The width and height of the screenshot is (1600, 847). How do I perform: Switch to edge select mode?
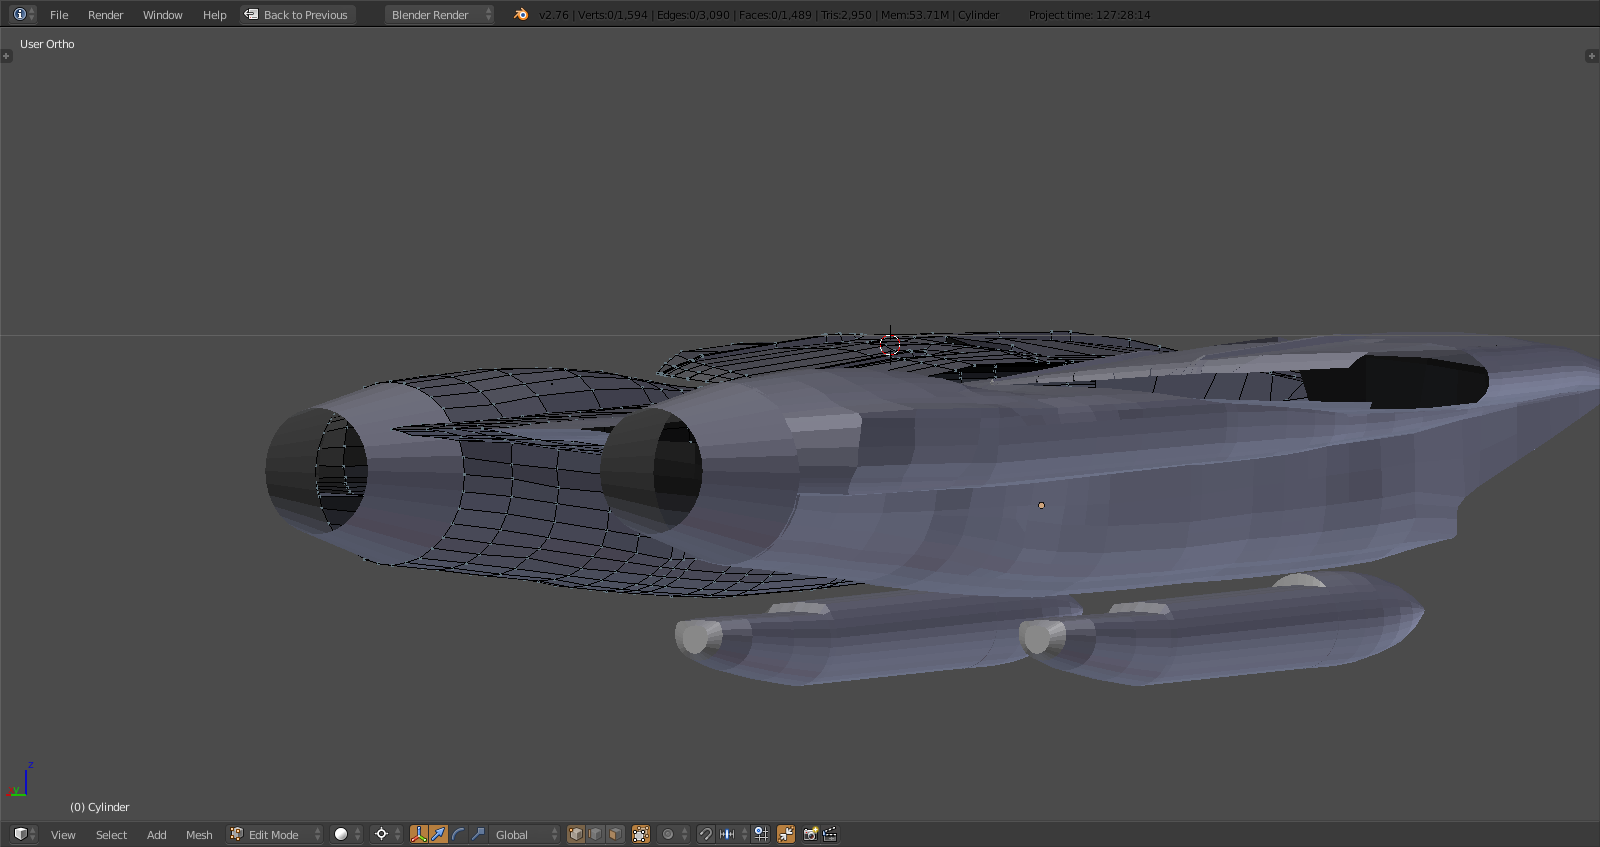(x=595, y=834)
